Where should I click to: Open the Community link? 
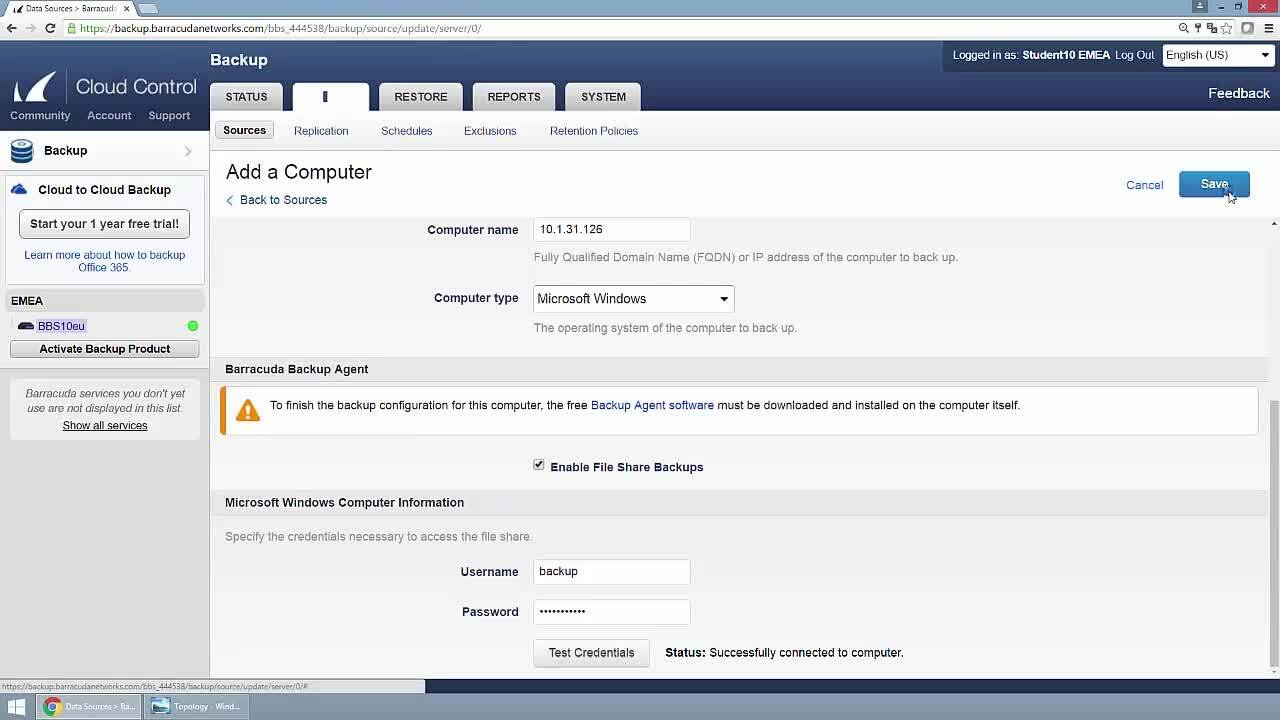tap(40, 115)
